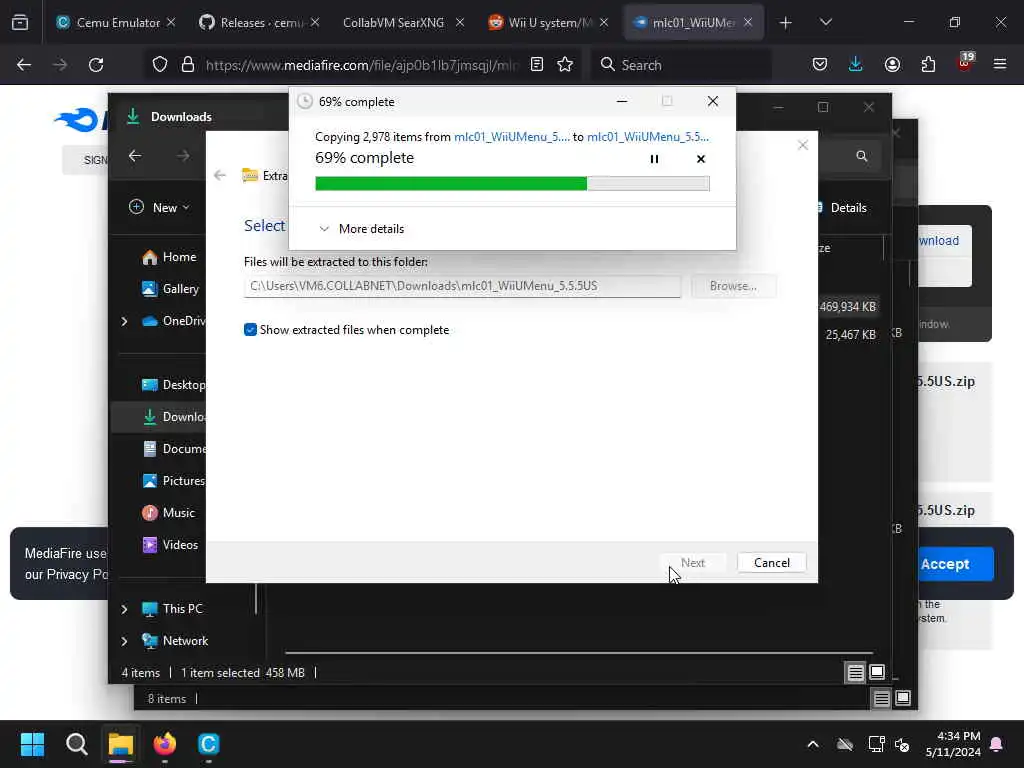Image resolution: width=1024 pixels, height=768 pixels.
Task: Go back in Firefox
Action: tap(24, 65)
